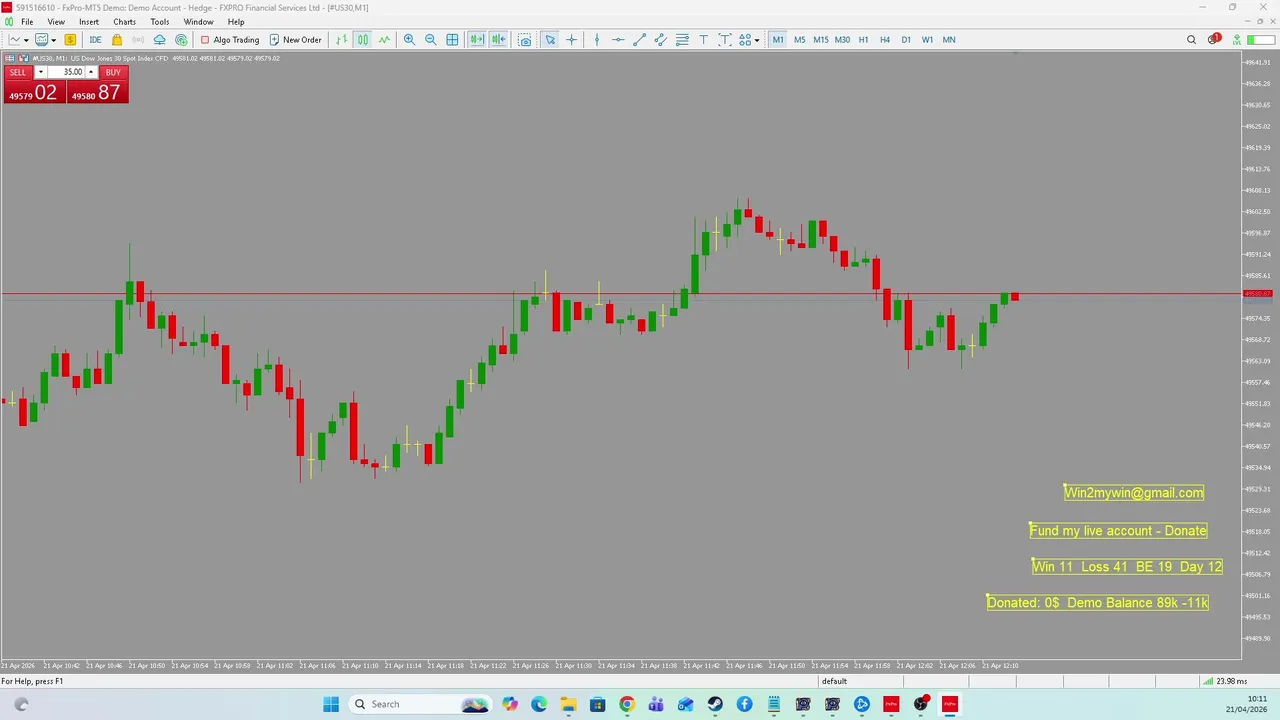Open the File menu
Image resolution: width=1280 pixels, height=720 pixels.
click(27, 22)
